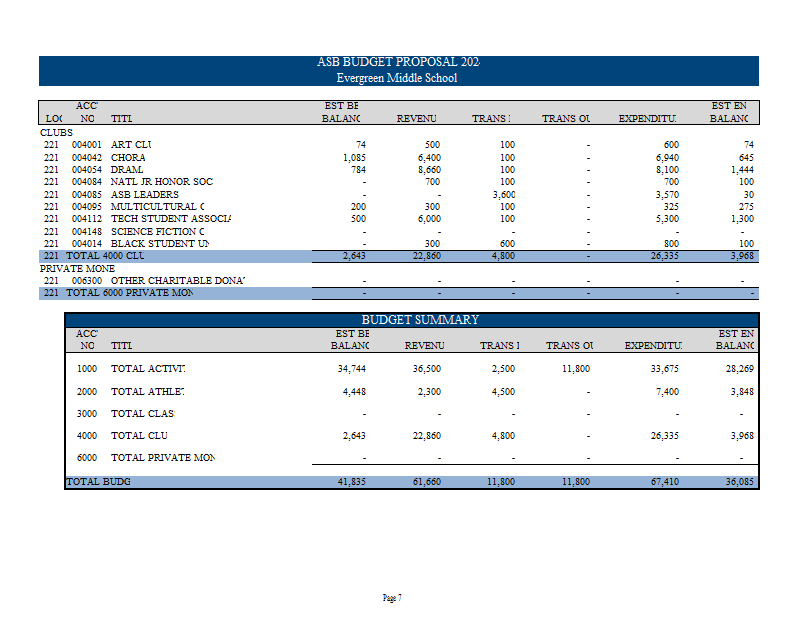The width and height of the screenshot is (800, 618).
Task: Select the Evergreen Middle School subtitle
Action: [397, 78]
